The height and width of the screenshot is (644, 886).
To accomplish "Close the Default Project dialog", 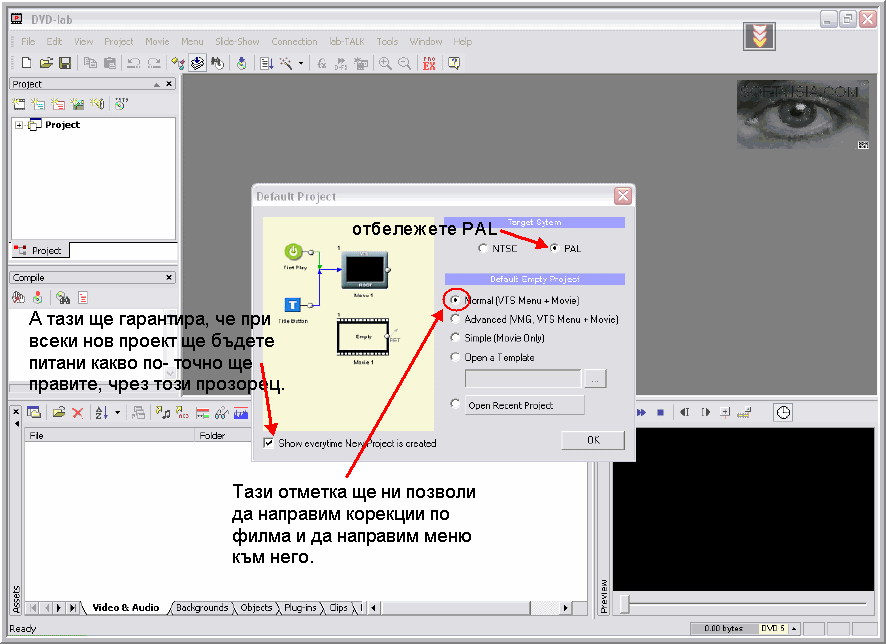I will 623,196.
